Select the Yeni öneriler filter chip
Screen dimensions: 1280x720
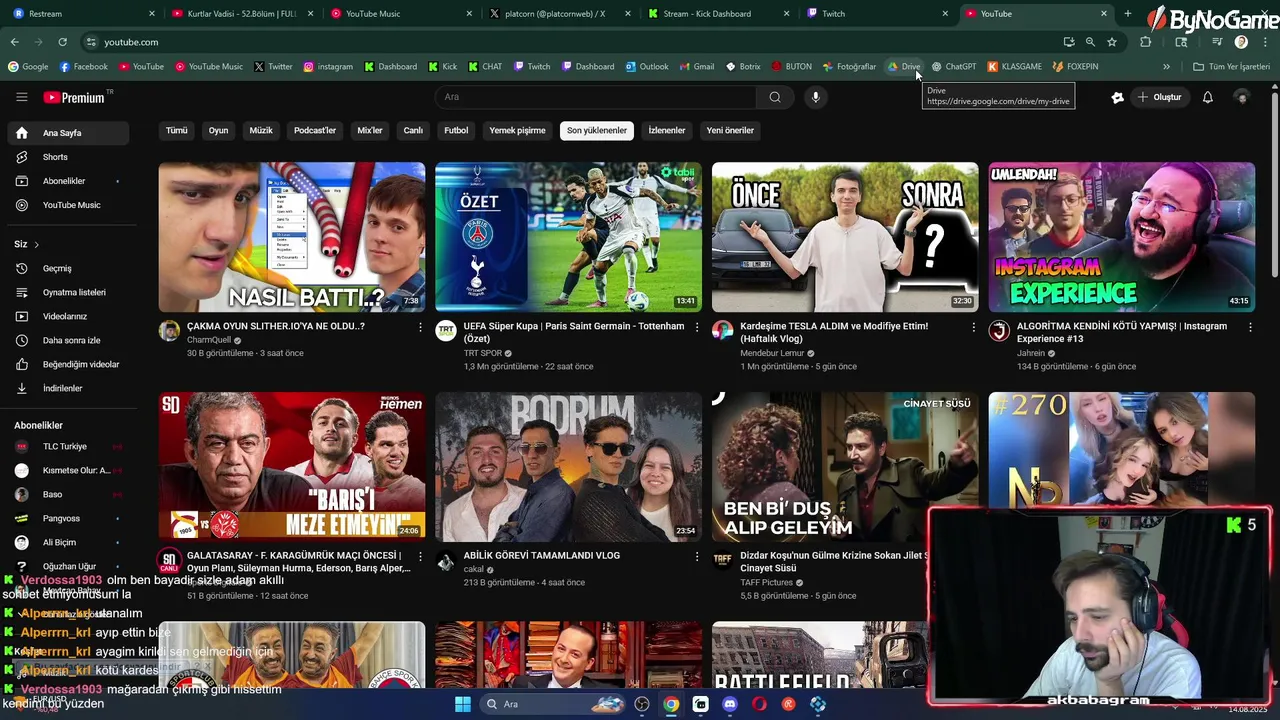[x=730, y=130]
